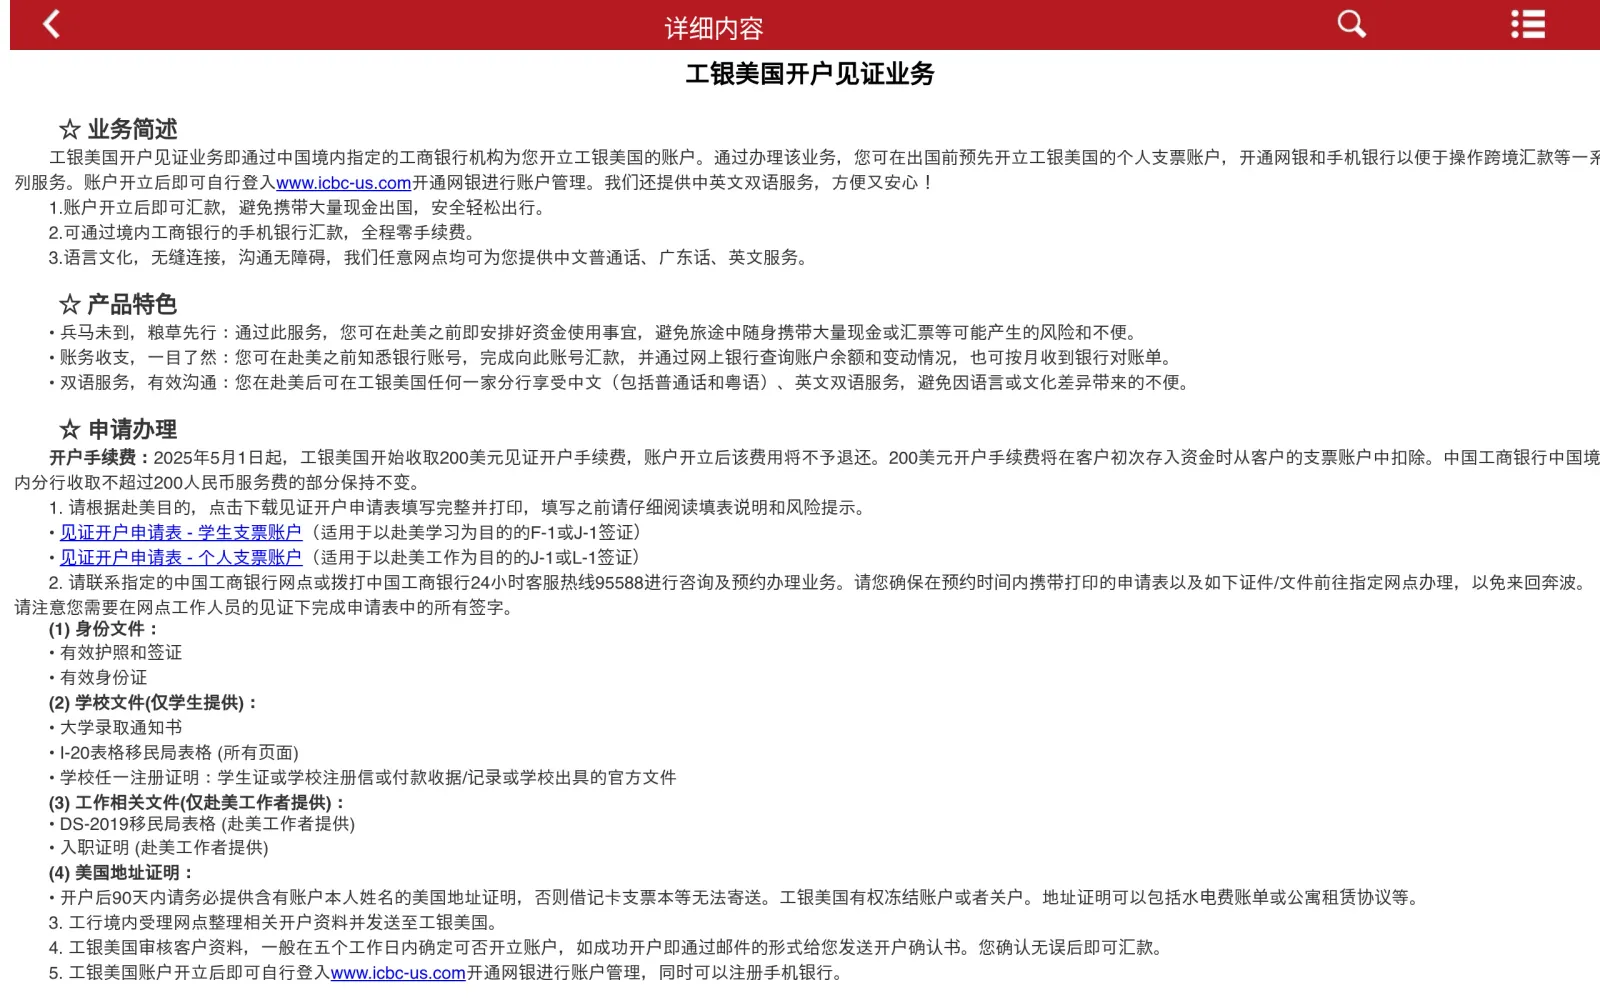Click the 入职证明 (赴美工作者提供) bullet

(159, 848)
